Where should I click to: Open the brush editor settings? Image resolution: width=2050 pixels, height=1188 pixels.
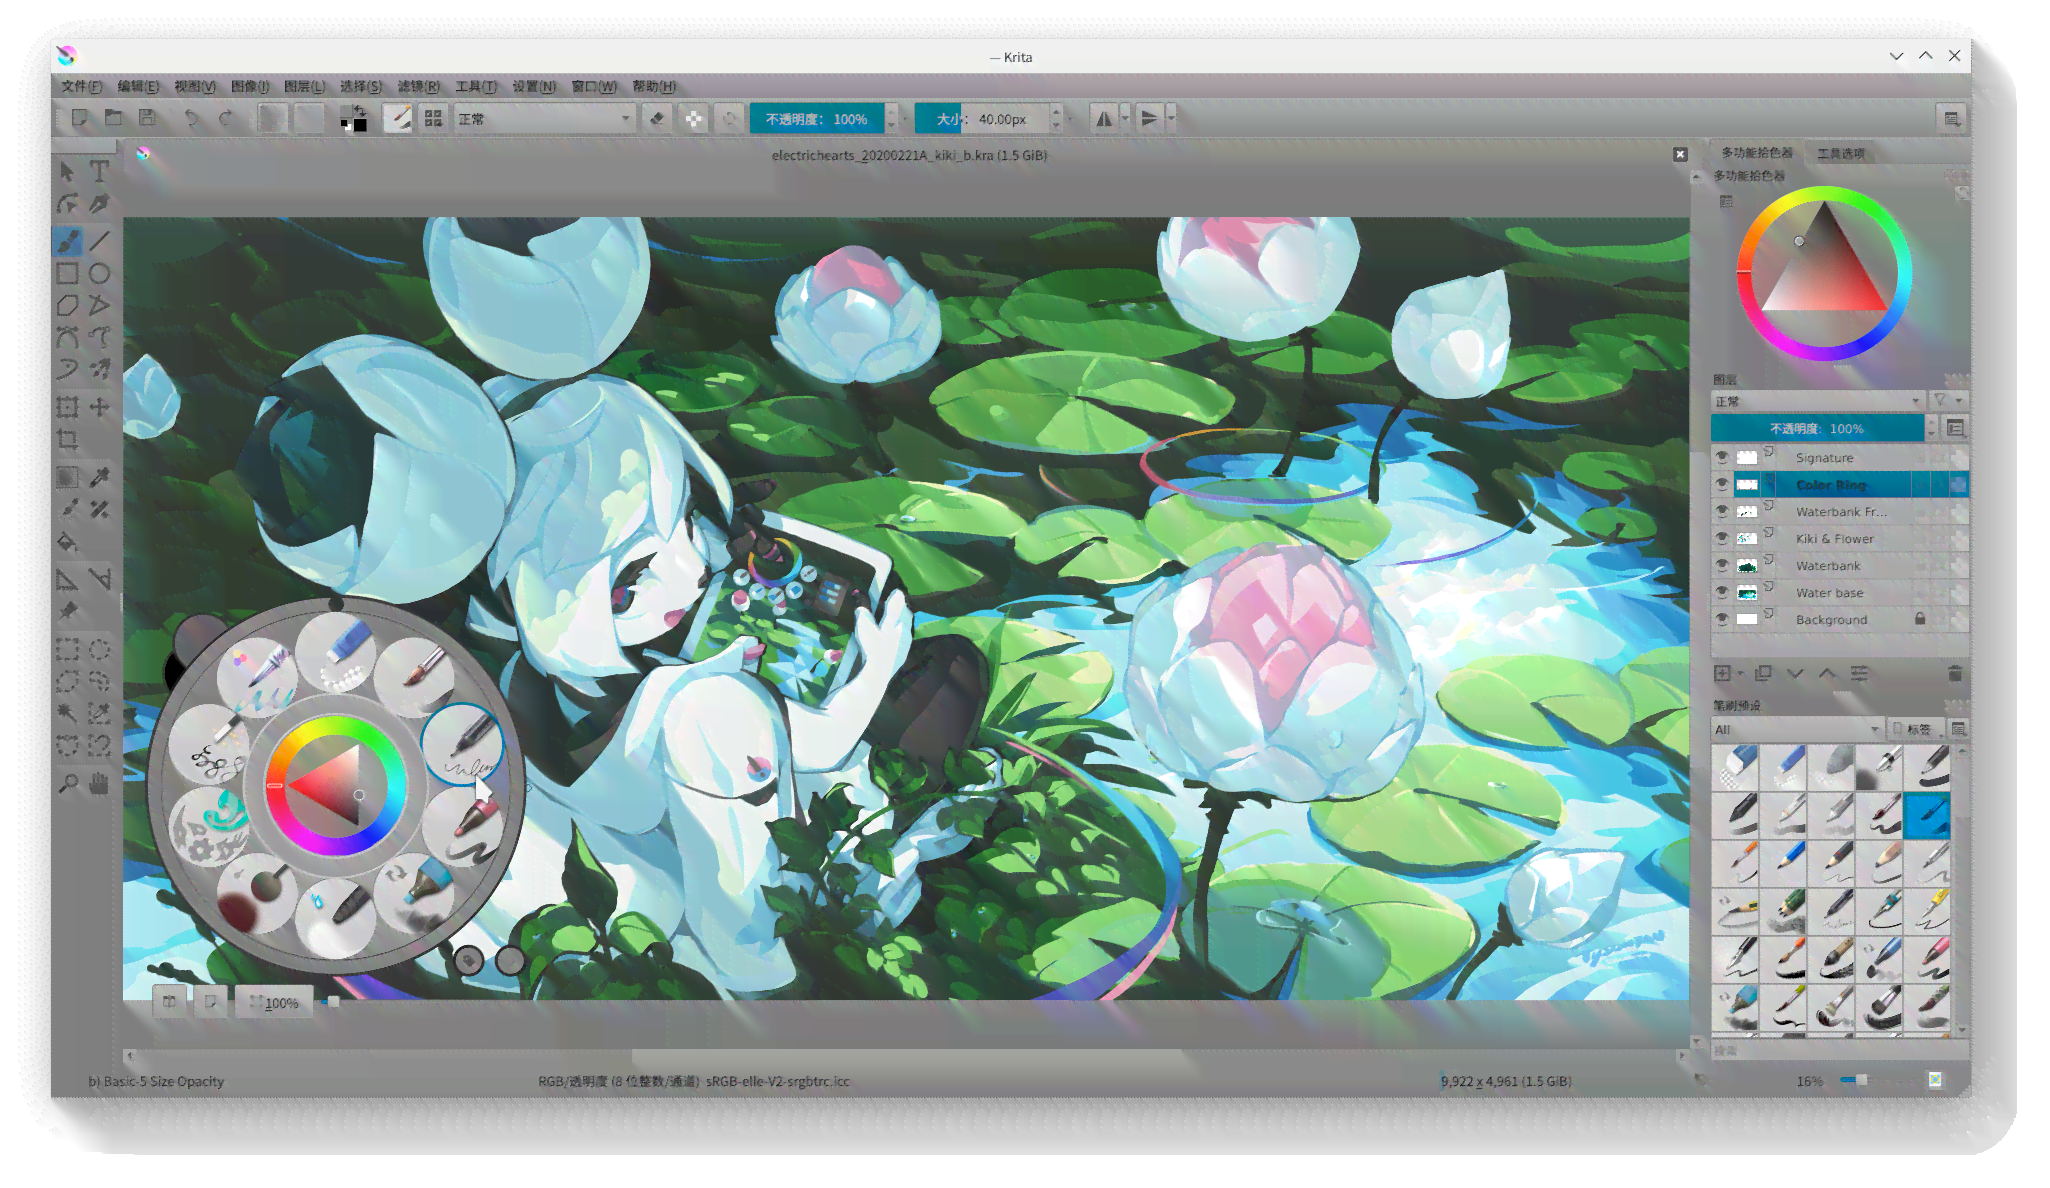tap(398, 119)
